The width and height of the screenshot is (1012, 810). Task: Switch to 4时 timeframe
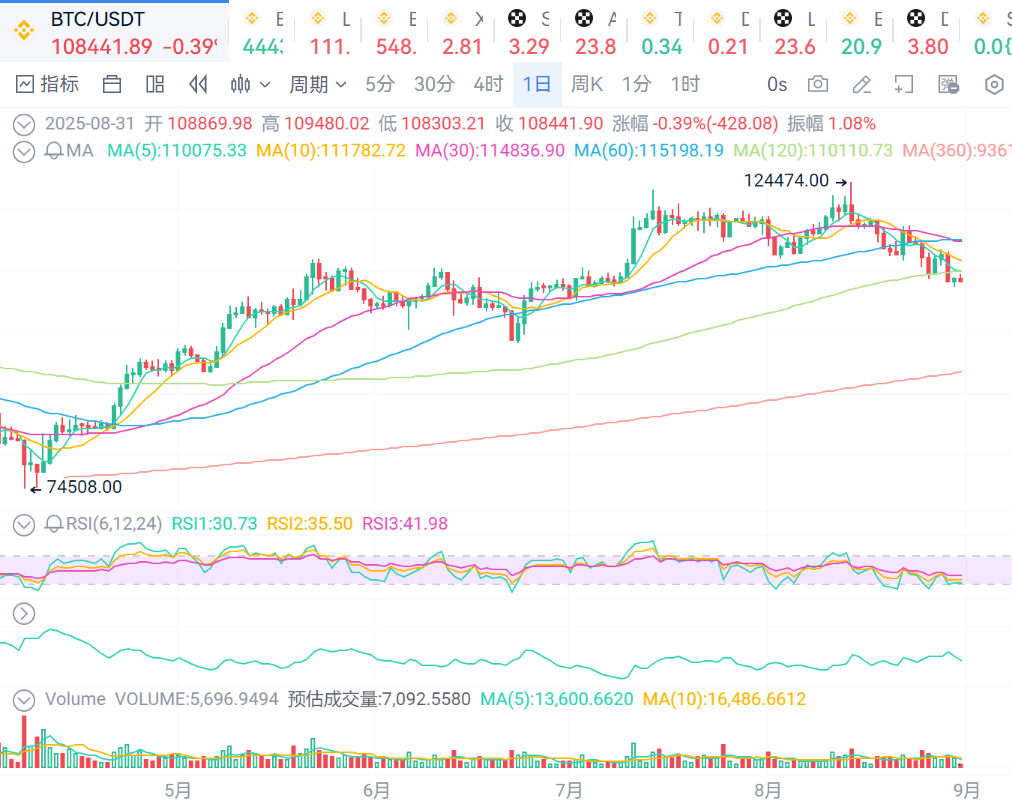tap(488, 85)
